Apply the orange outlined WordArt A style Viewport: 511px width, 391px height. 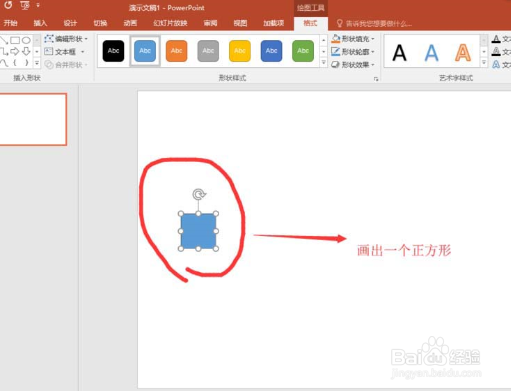pos(463,53)
